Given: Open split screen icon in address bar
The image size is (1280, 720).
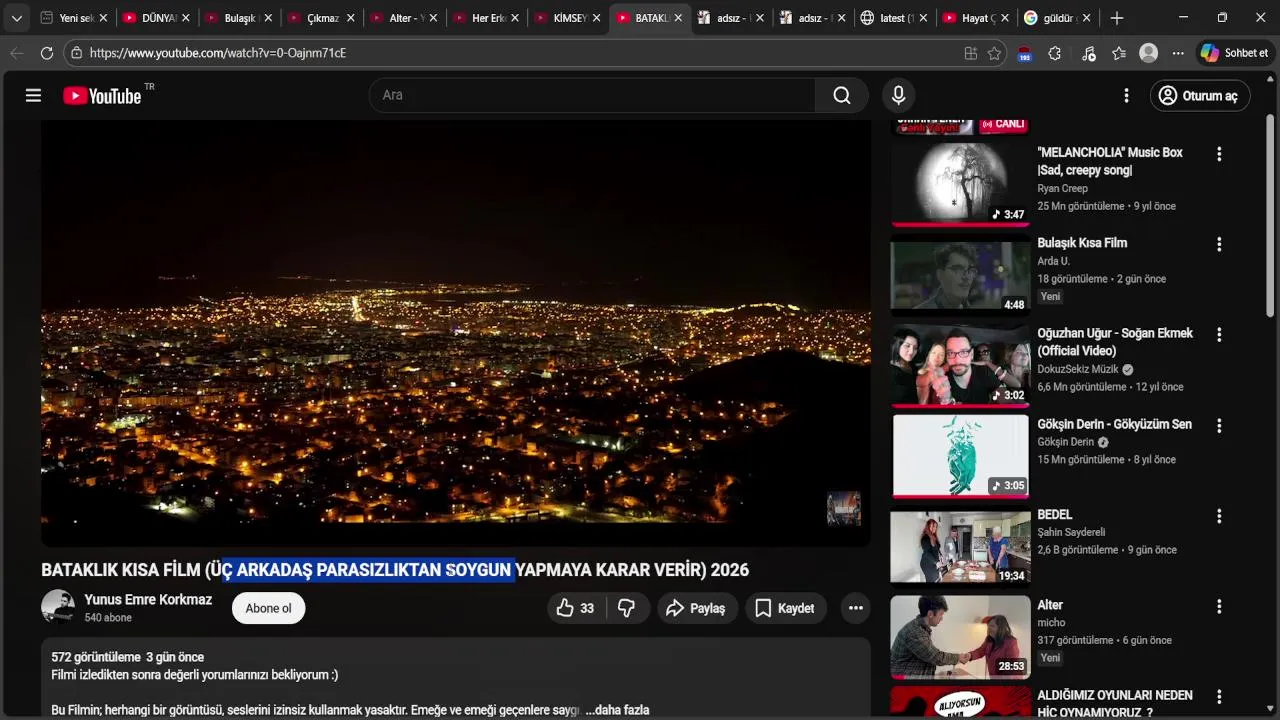Looking at the screenshot, I should pyautogui.click(x=970, y=53).
